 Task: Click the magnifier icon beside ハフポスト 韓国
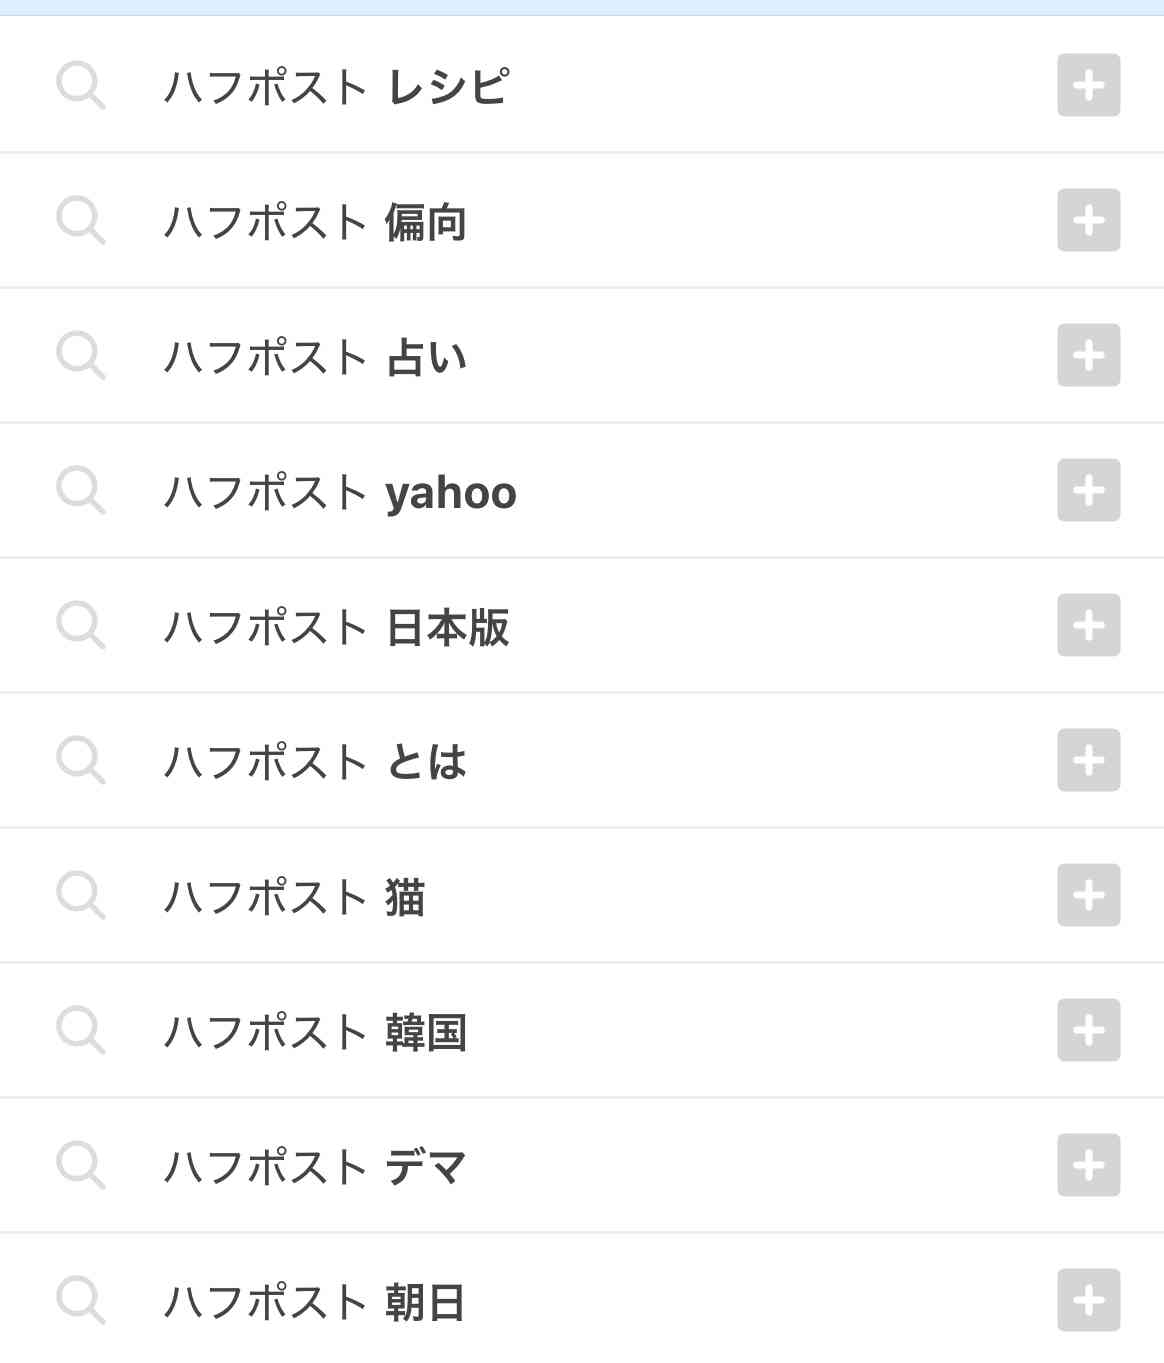pos(80,1030)
